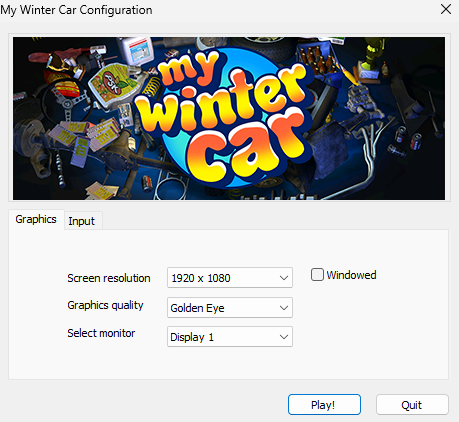Click the Play! button

(324, 405)
